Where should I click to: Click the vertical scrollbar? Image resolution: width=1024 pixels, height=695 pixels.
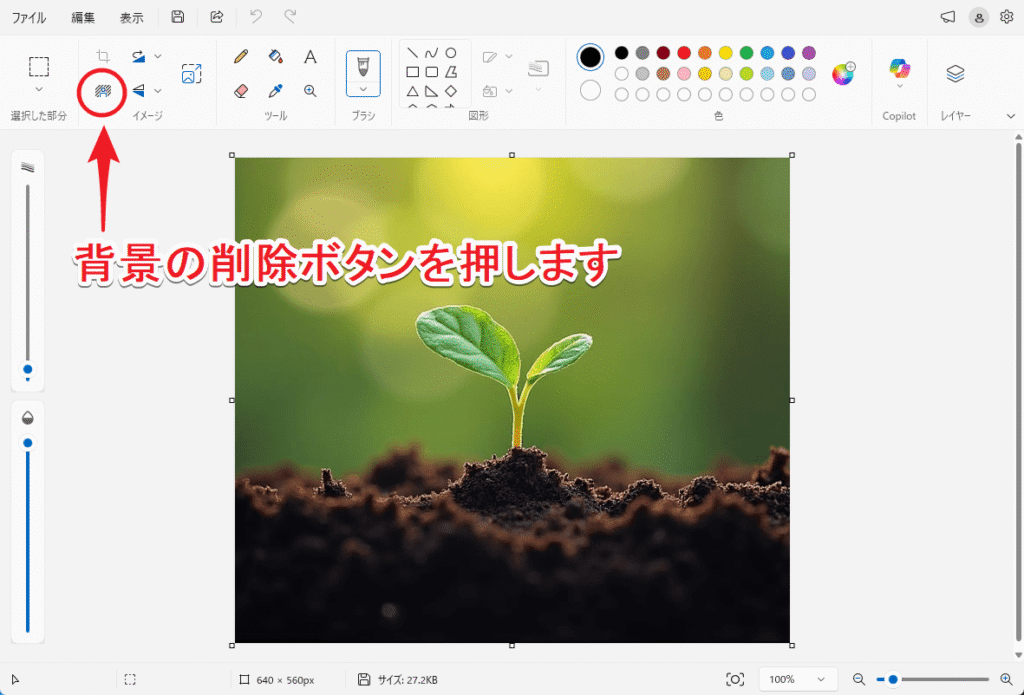point(1018,392)
